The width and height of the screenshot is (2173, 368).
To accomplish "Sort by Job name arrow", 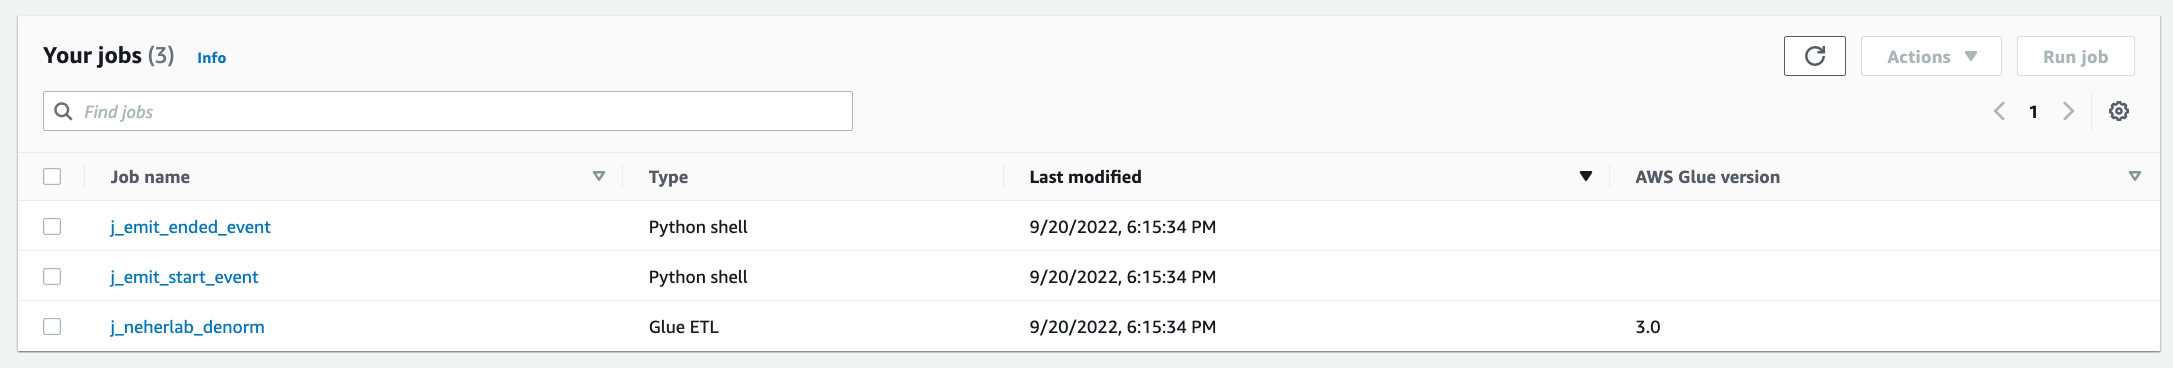I will 599,176.
